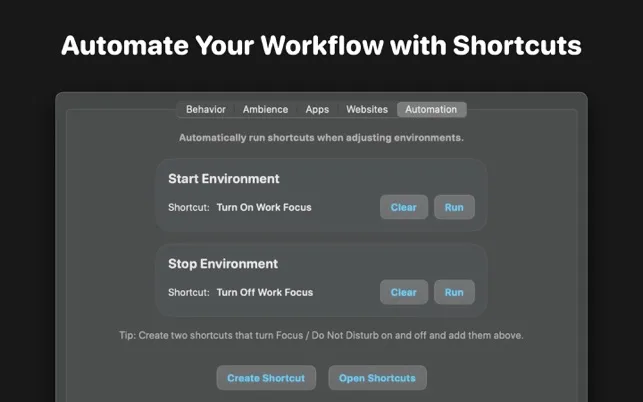Select the Apps tab
643x402 pixels.
(x=317, y=110)
